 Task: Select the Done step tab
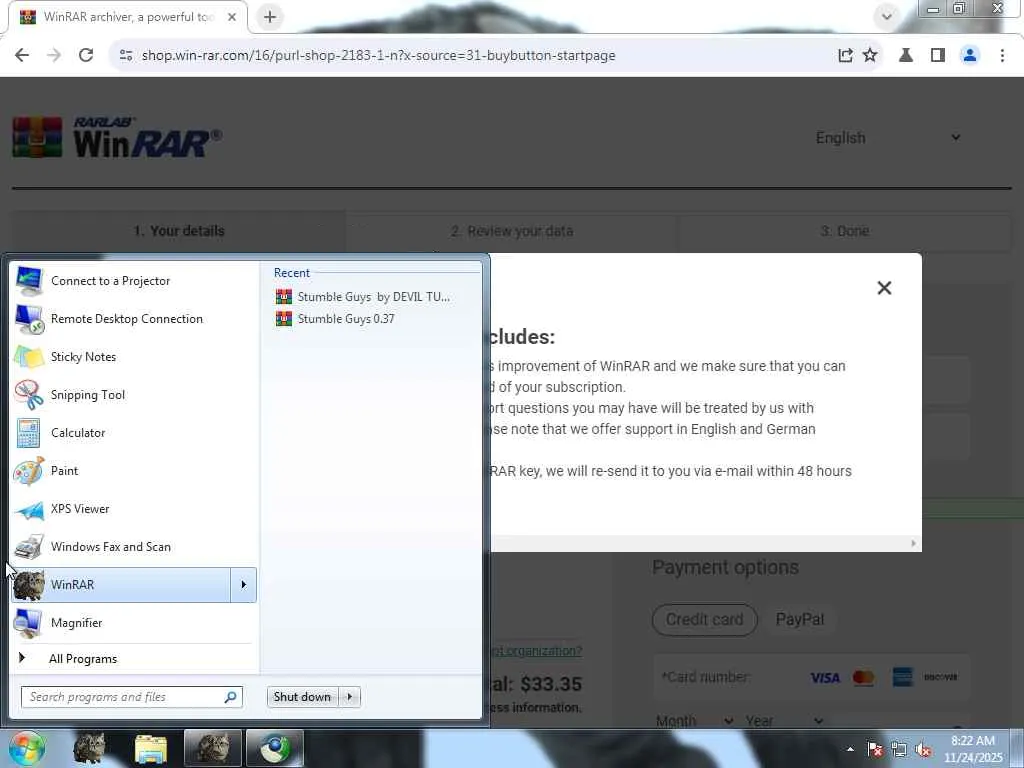(x=844, y=231)
